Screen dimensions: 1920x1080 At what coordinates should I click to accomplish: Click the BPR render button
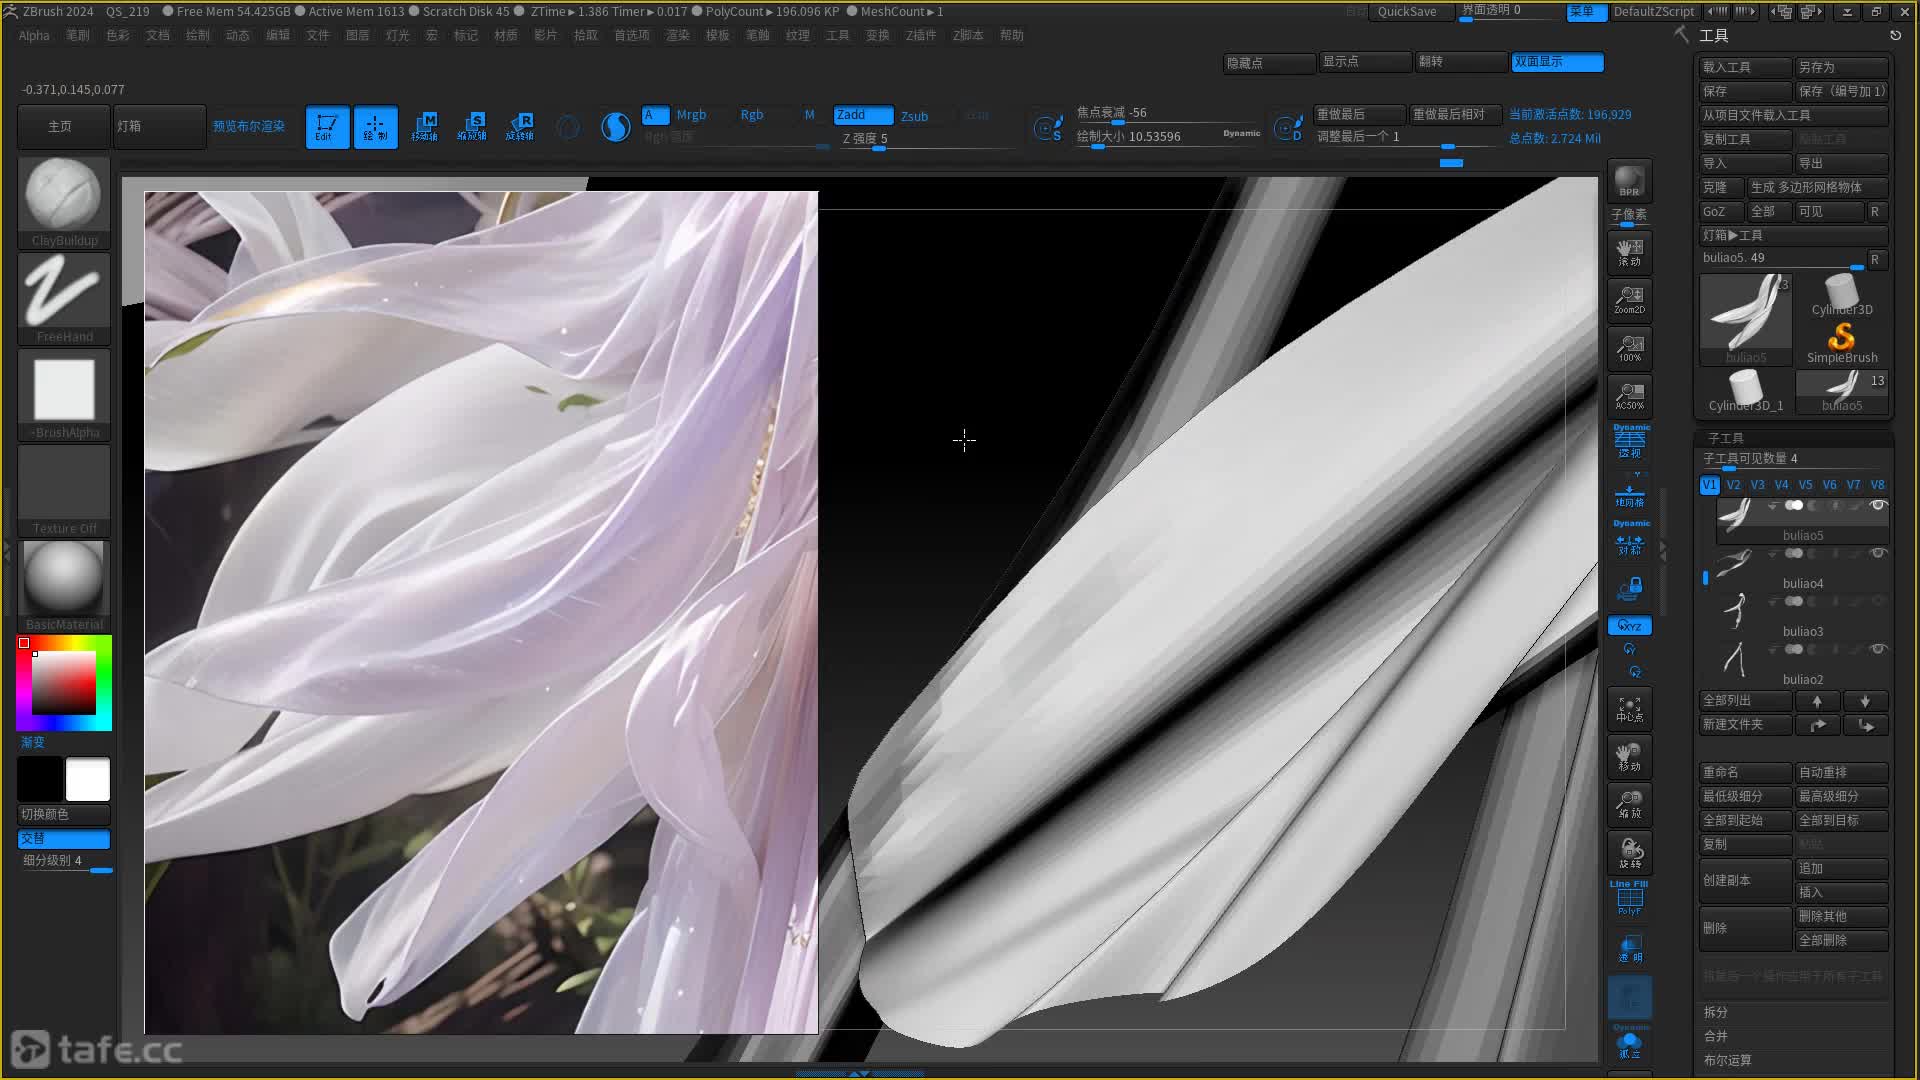point(1629,181)
